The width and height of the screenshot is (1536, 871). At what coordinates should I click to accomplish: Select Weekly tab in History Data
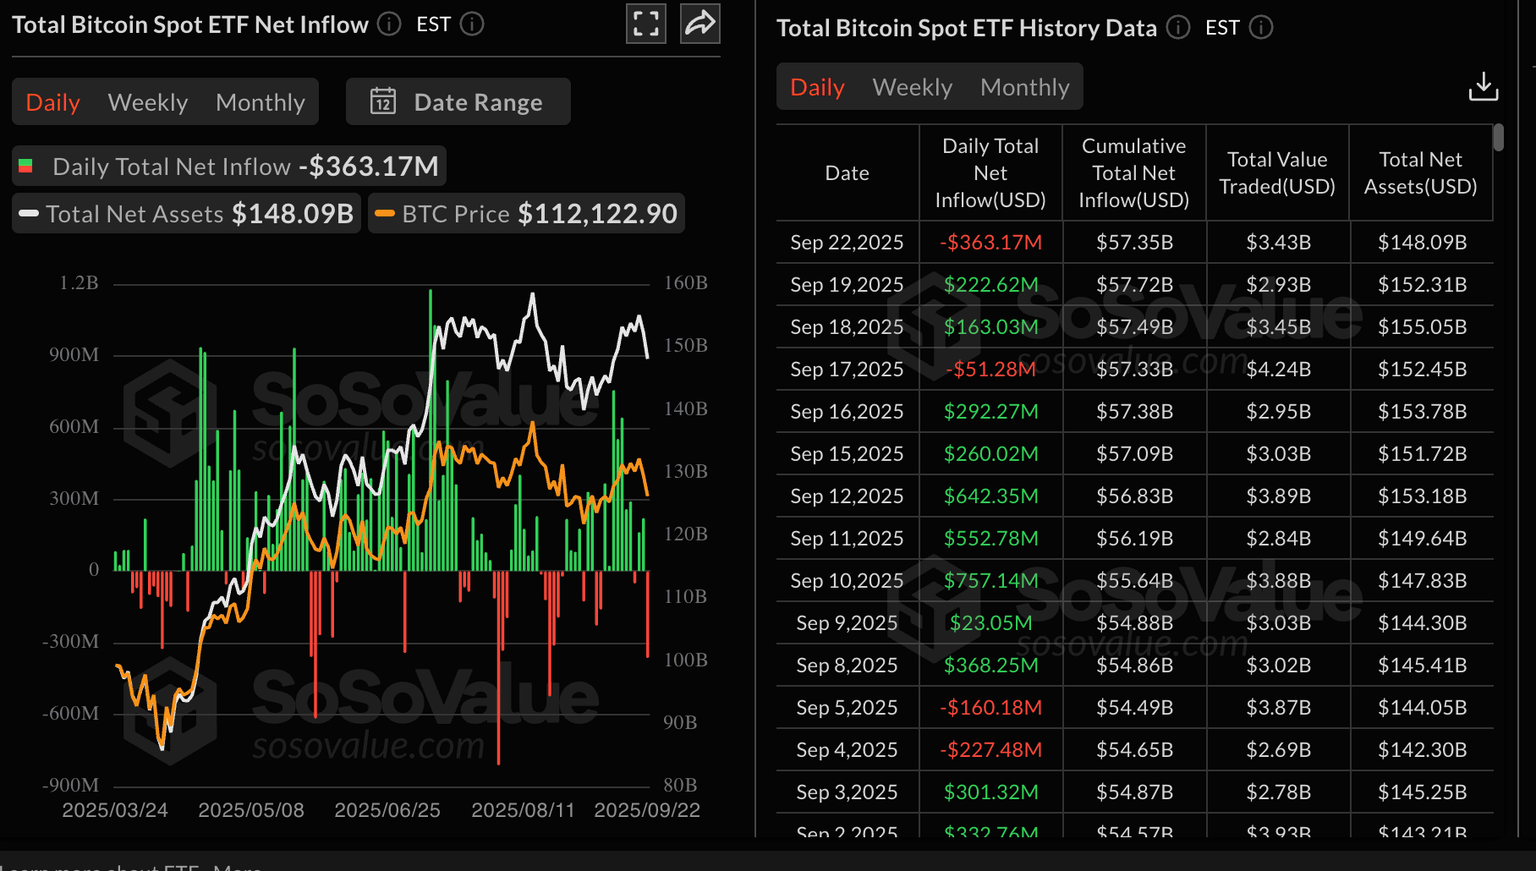point(912,87)
